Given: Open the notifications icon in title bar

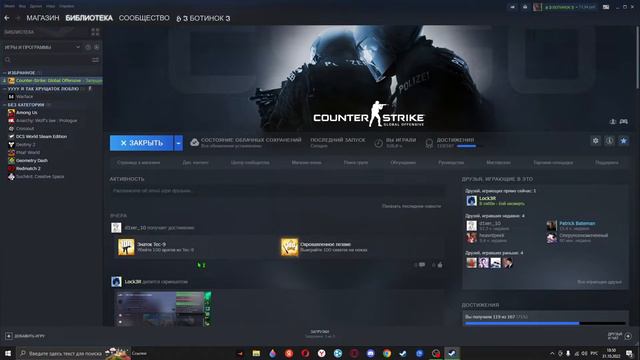Looking at the screenshot, I should point(525,7).
